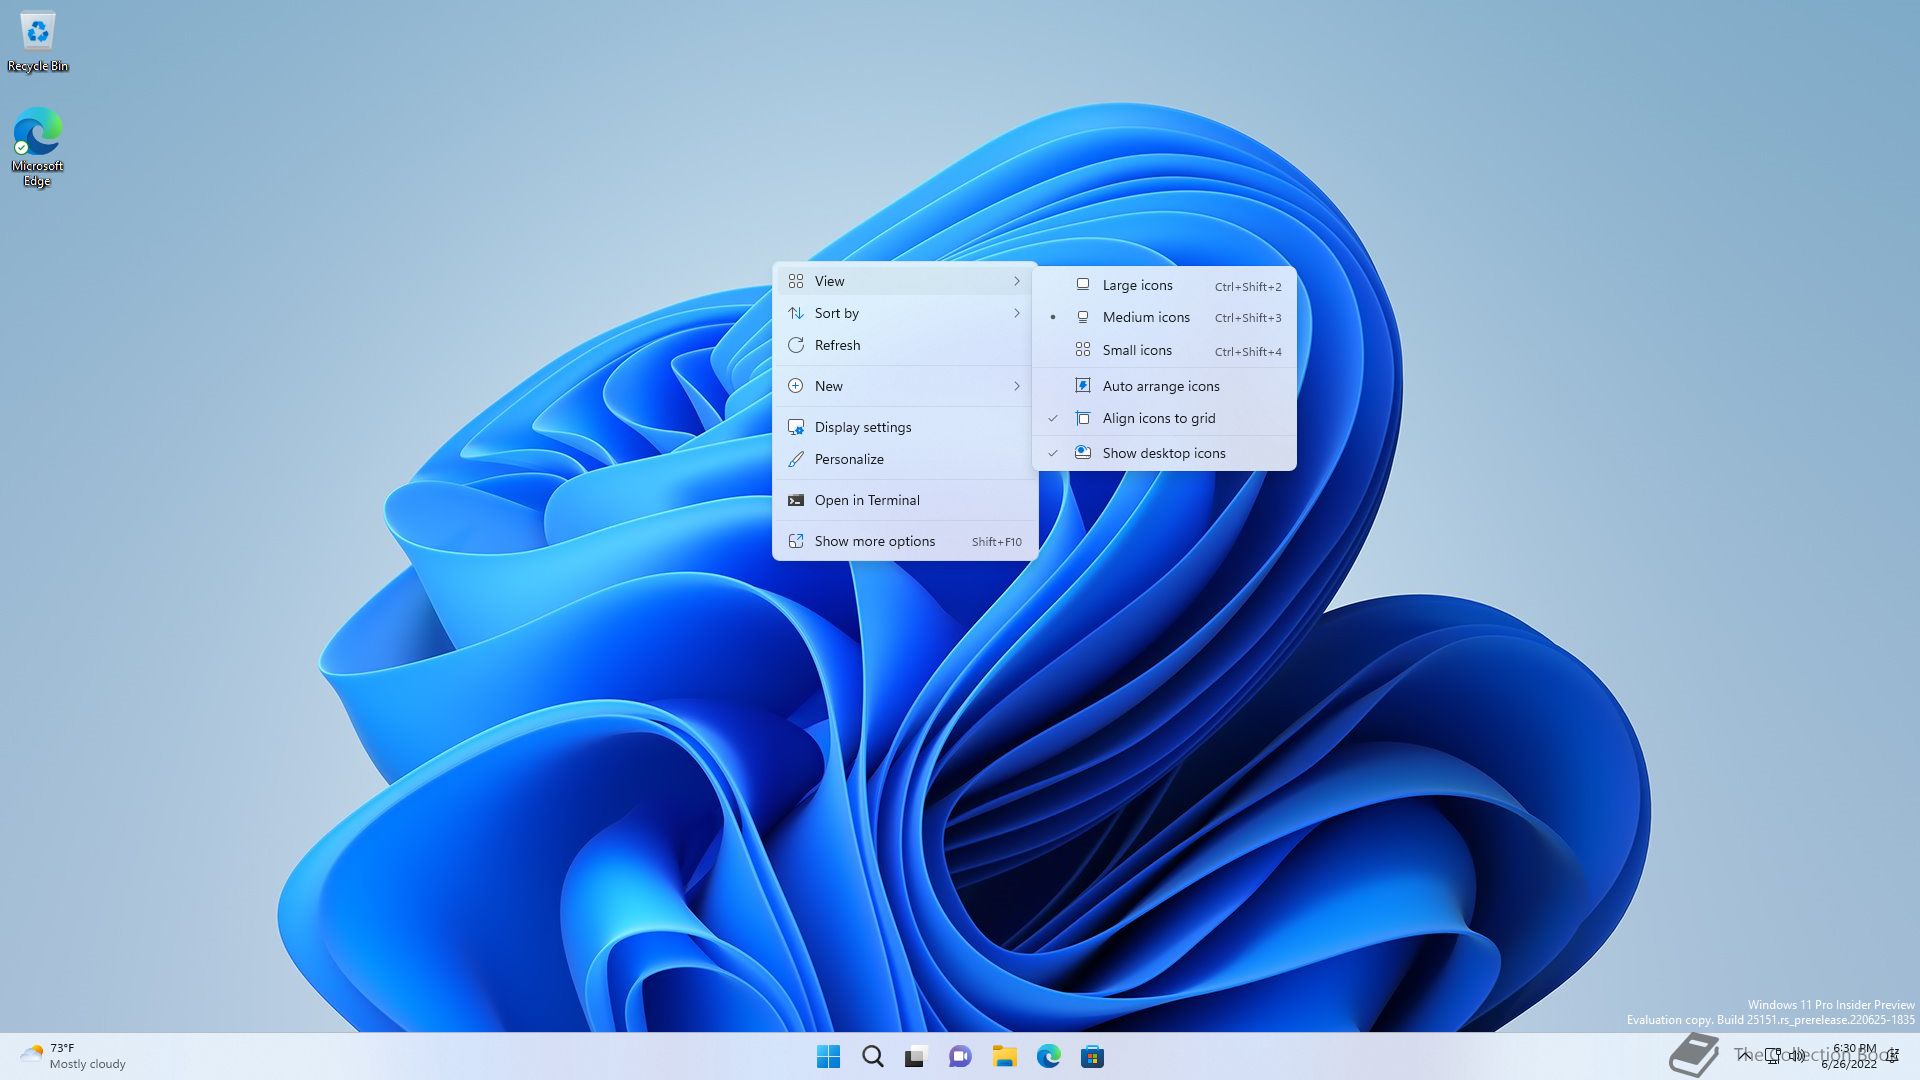Select the Microsoft Edge desktop shortcut
Viewport: 1920px width, 1080px height.
pyautogui.click(x=38, y=147)
